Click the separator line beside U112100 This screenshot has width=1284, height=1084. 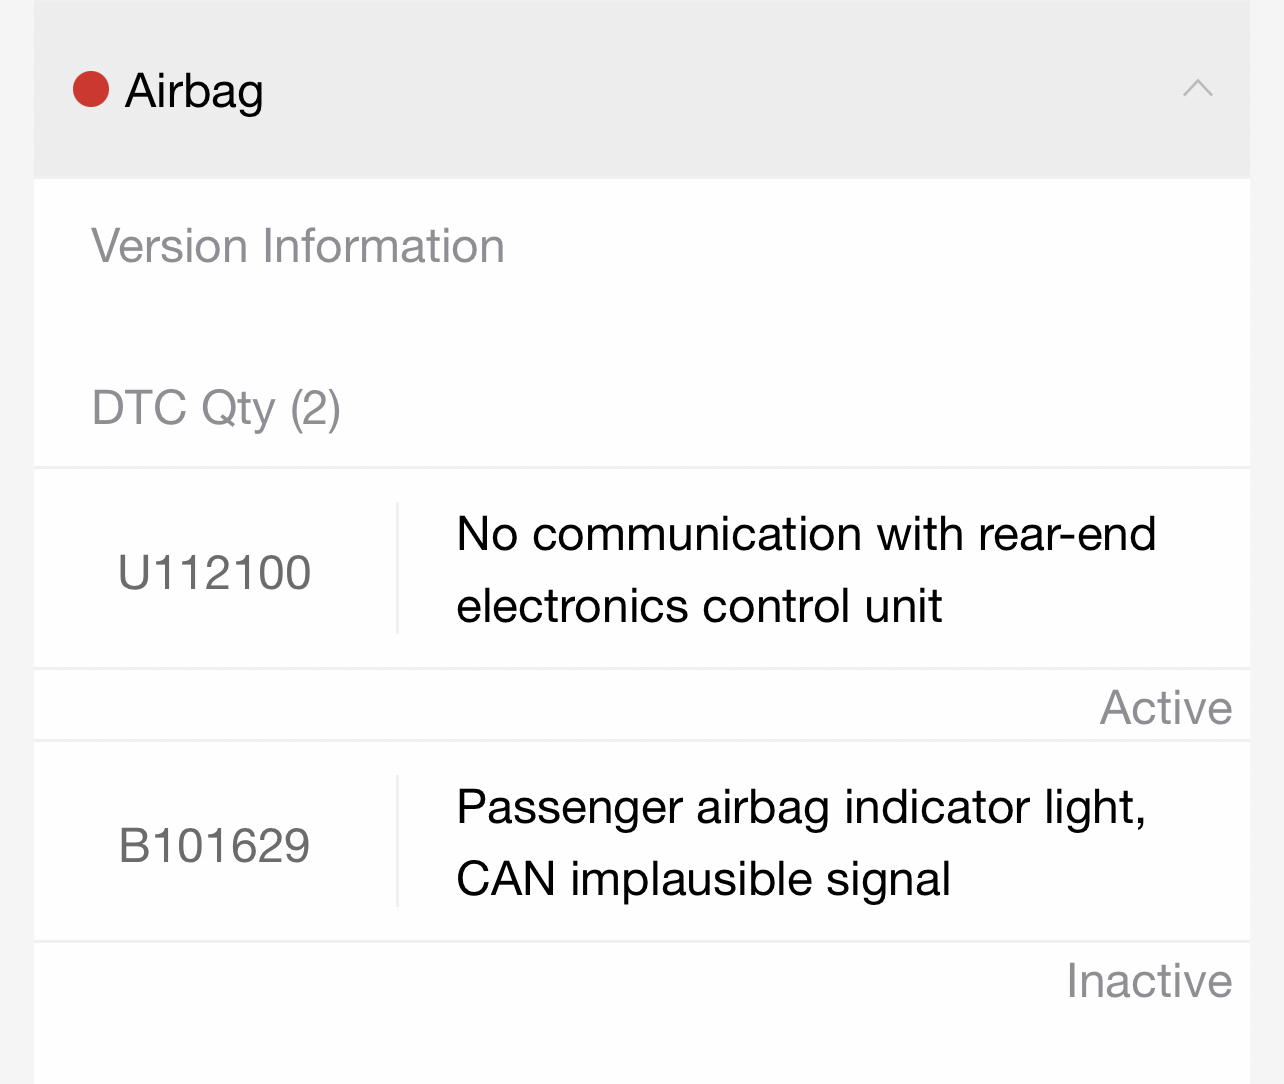click(x=397, y=568)
